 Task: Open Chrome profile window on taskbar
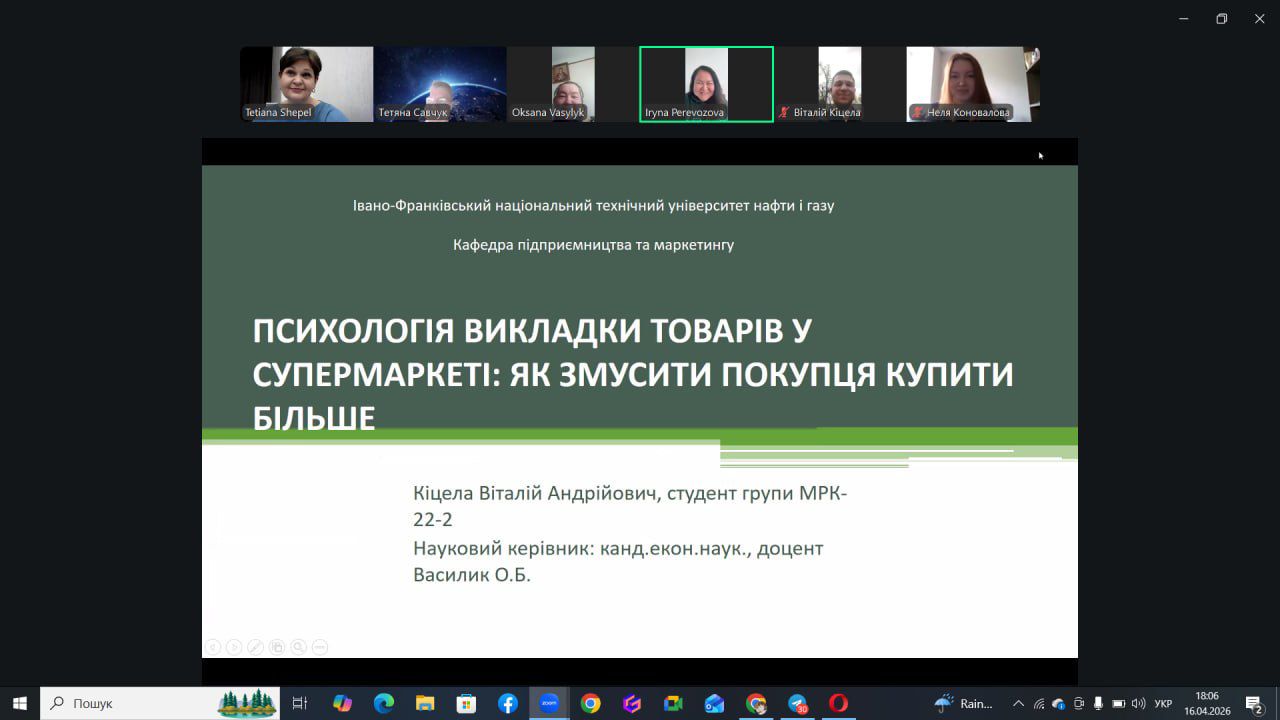pyautogui.click(x=756, y=703)
